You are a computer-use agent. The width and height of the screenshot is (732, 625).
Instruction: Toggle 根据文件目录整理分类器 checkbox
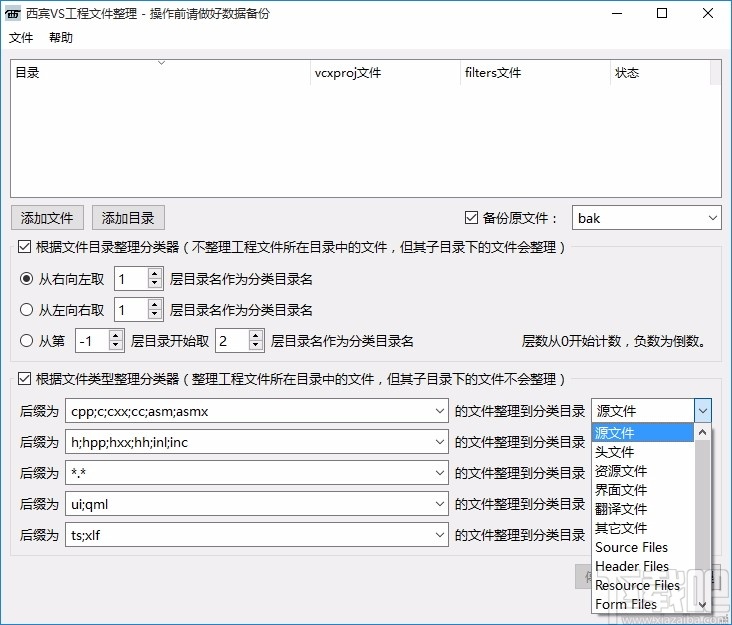point(24,246)
